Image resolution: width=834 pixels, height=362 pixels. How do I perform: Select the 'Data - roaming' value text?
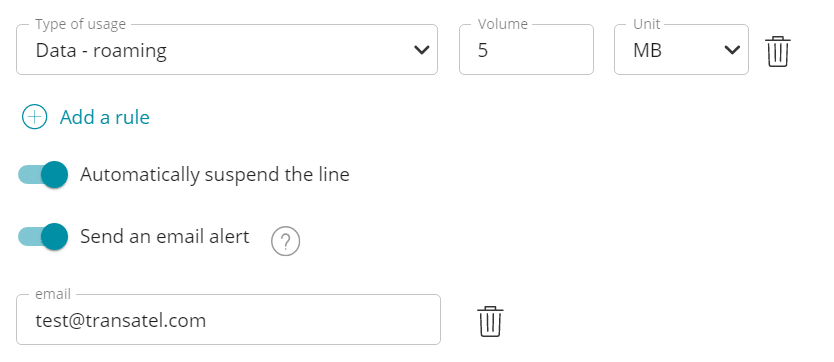101,51
